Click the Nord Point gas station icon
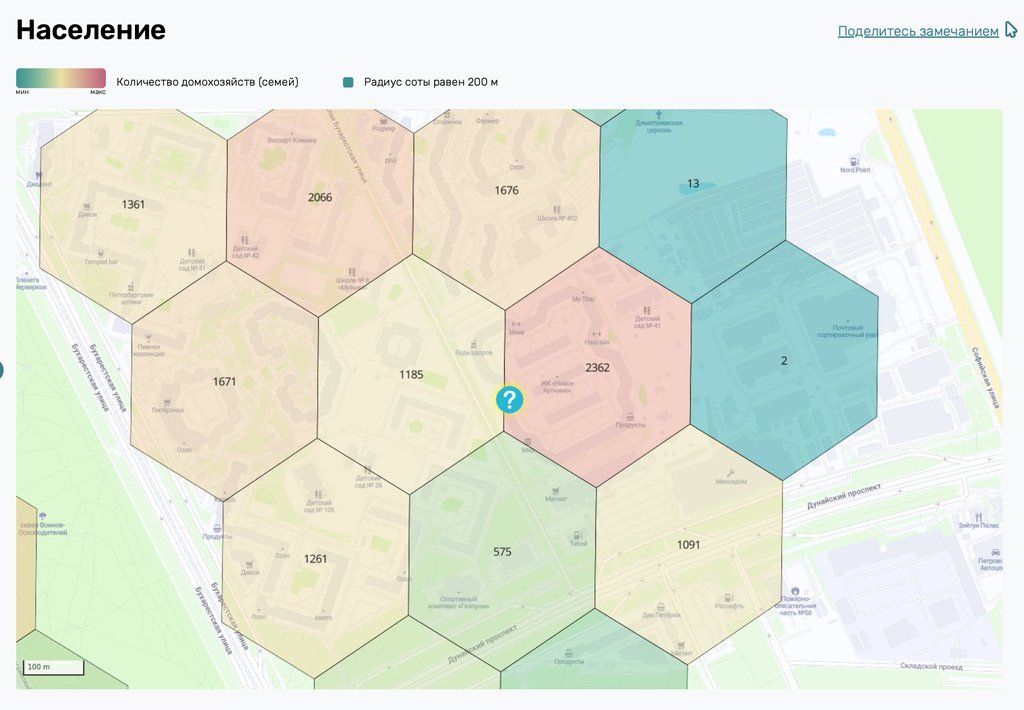Viewport: 1024px width, 710px height. click(x=854, y=159)
